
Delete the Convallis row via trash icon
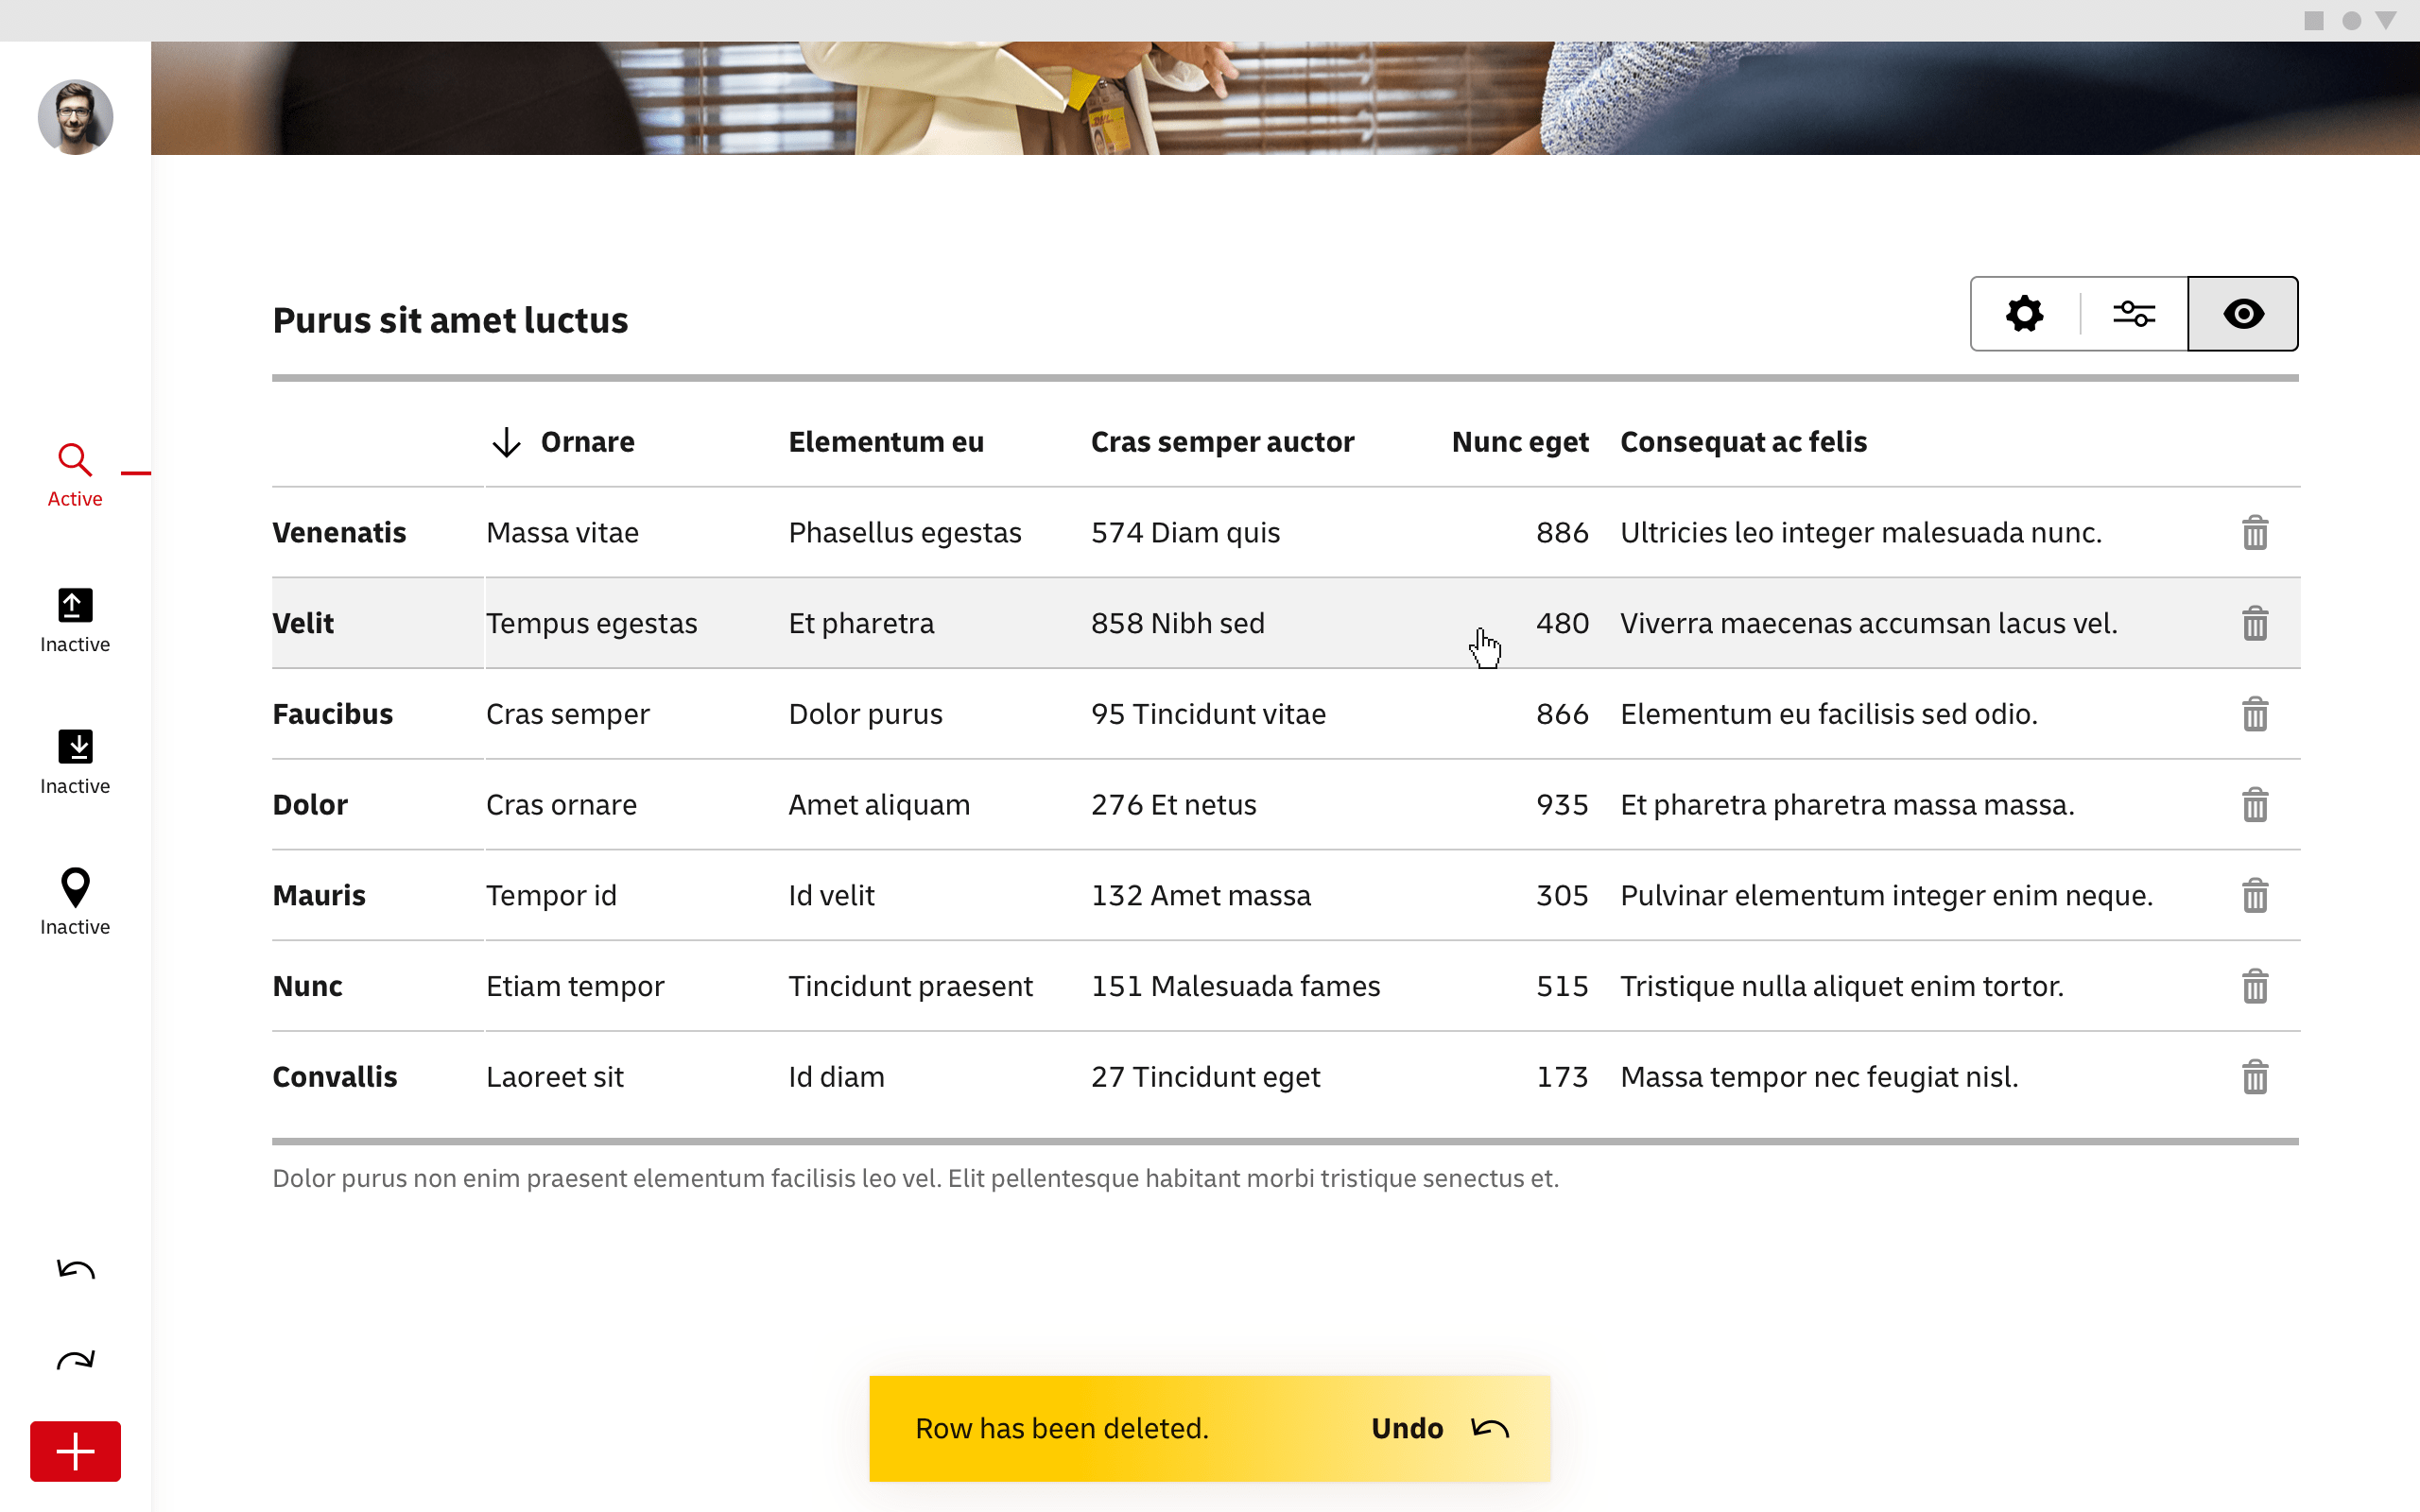pyautogui.click(x=2254, y=1077)
